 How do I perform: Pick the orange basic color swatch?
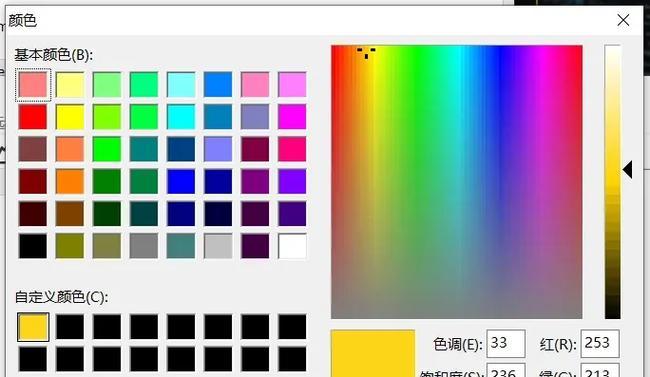(x=70, y=181)
